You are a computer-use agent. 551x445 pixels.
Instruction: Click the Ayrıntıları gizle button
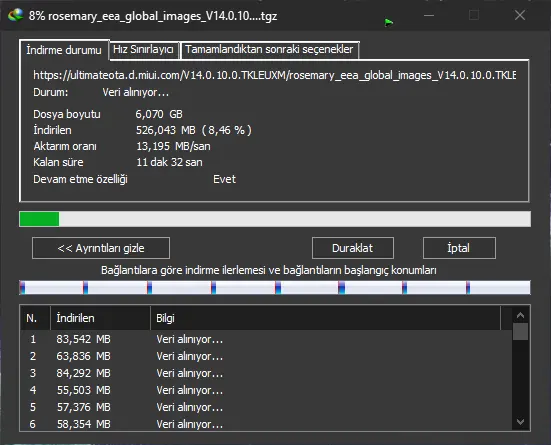pos(101,248)
